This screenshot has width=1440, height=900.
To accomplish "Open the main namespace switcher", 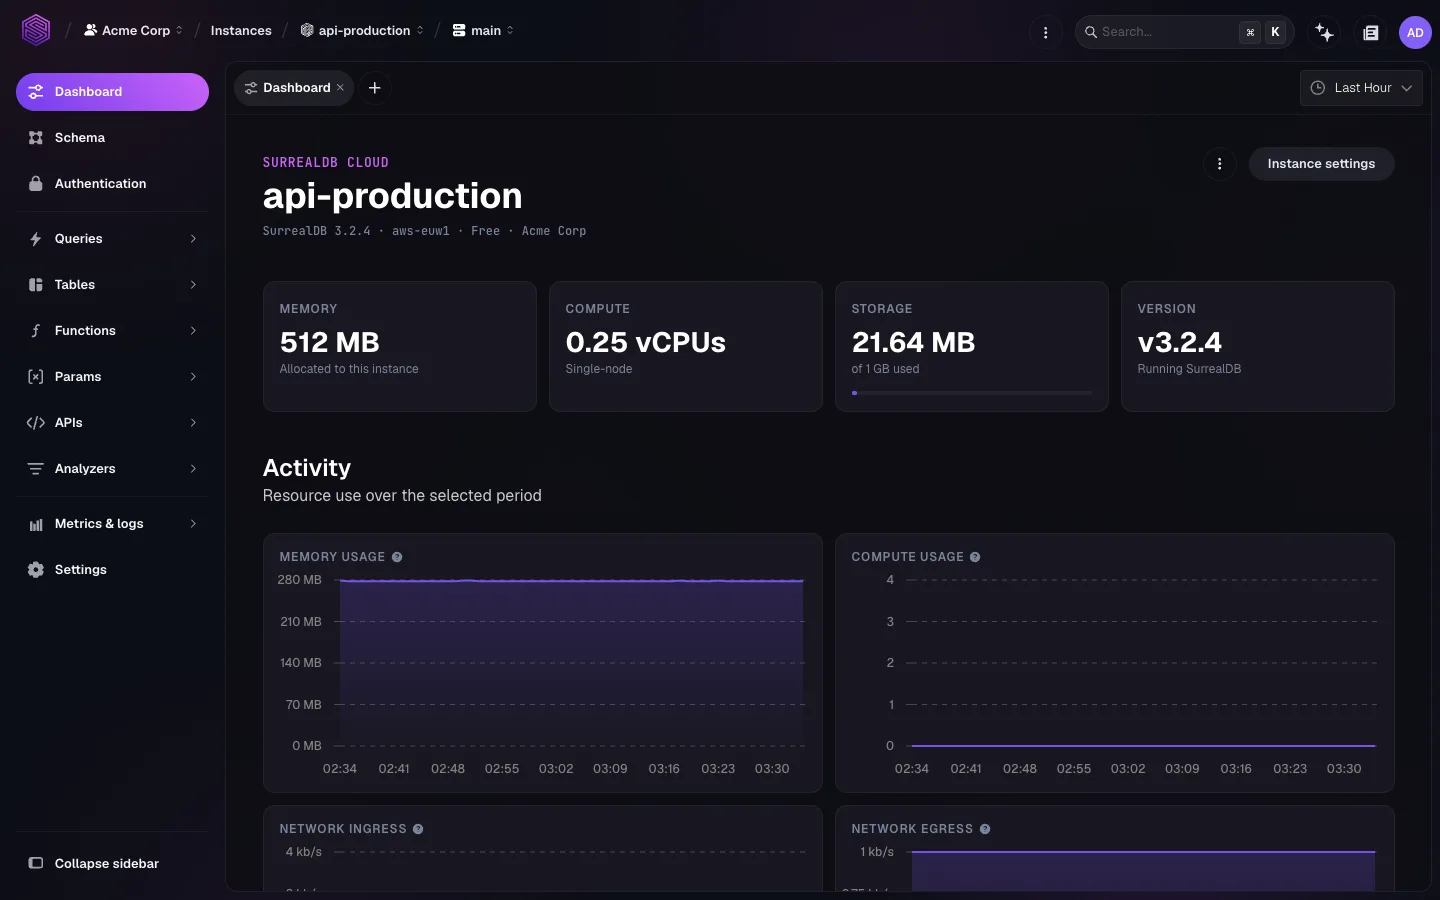I will click(x=483, y=31).
